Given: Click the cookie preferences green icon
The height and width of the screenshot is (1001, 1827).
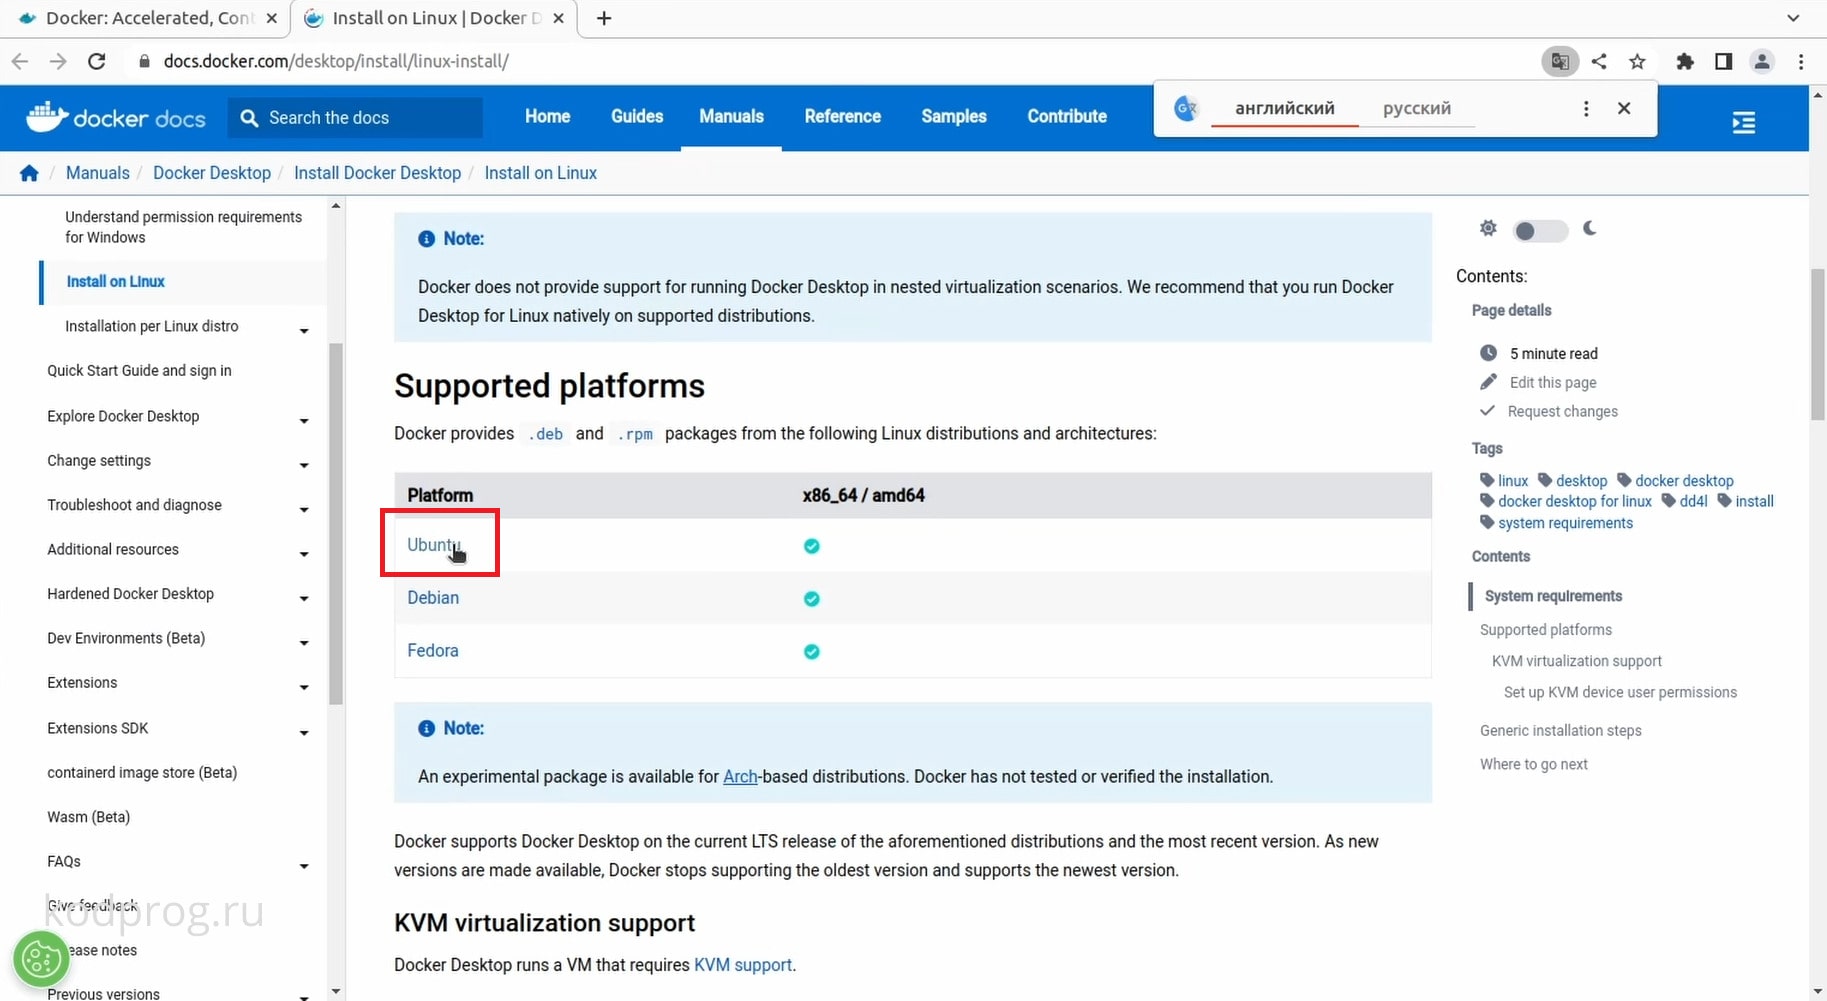Looking at the screenshot, I should point(41,959).
